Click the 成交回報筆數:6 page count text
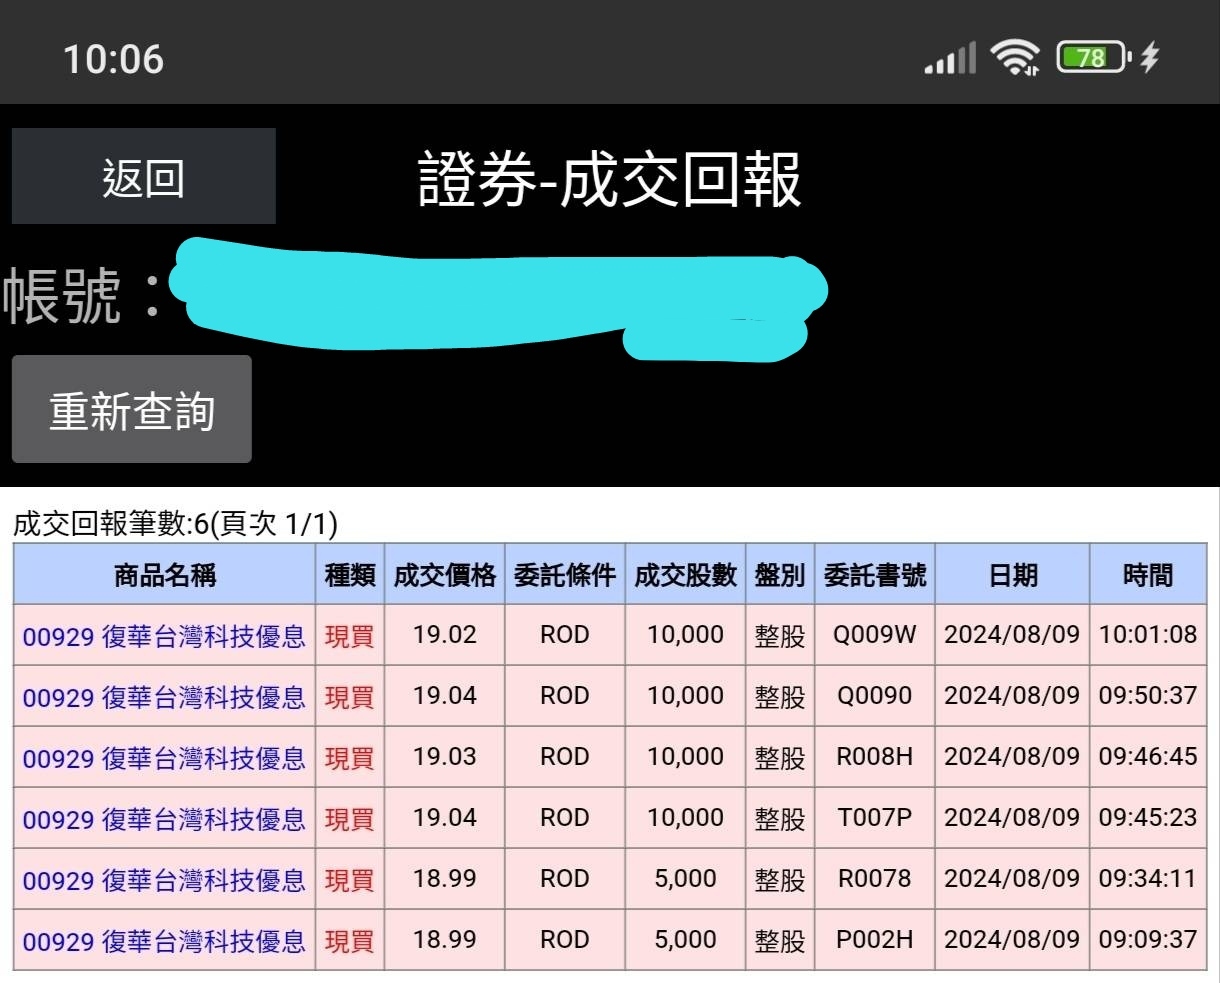Viewport: 1220px width, 983px height. point(175,523)
